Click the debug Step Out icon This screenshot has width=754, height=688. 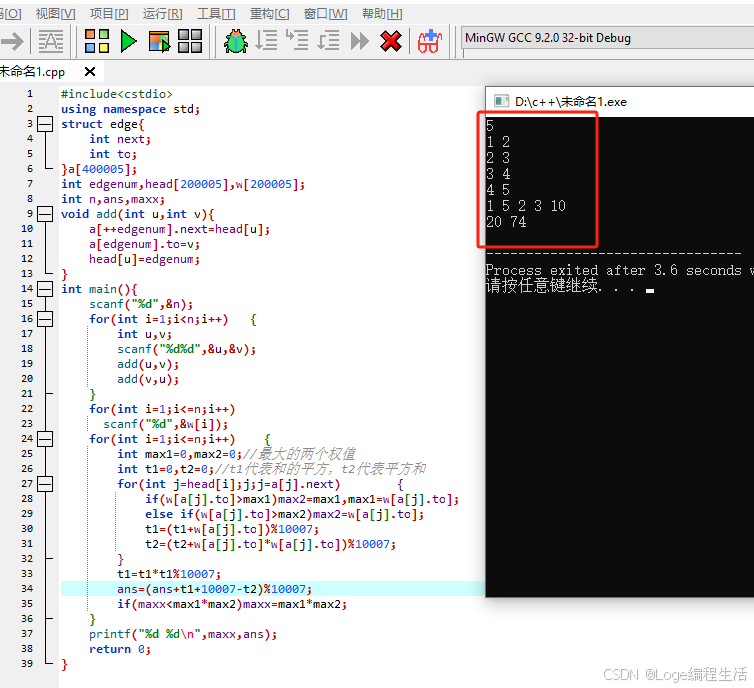[328, 40]
